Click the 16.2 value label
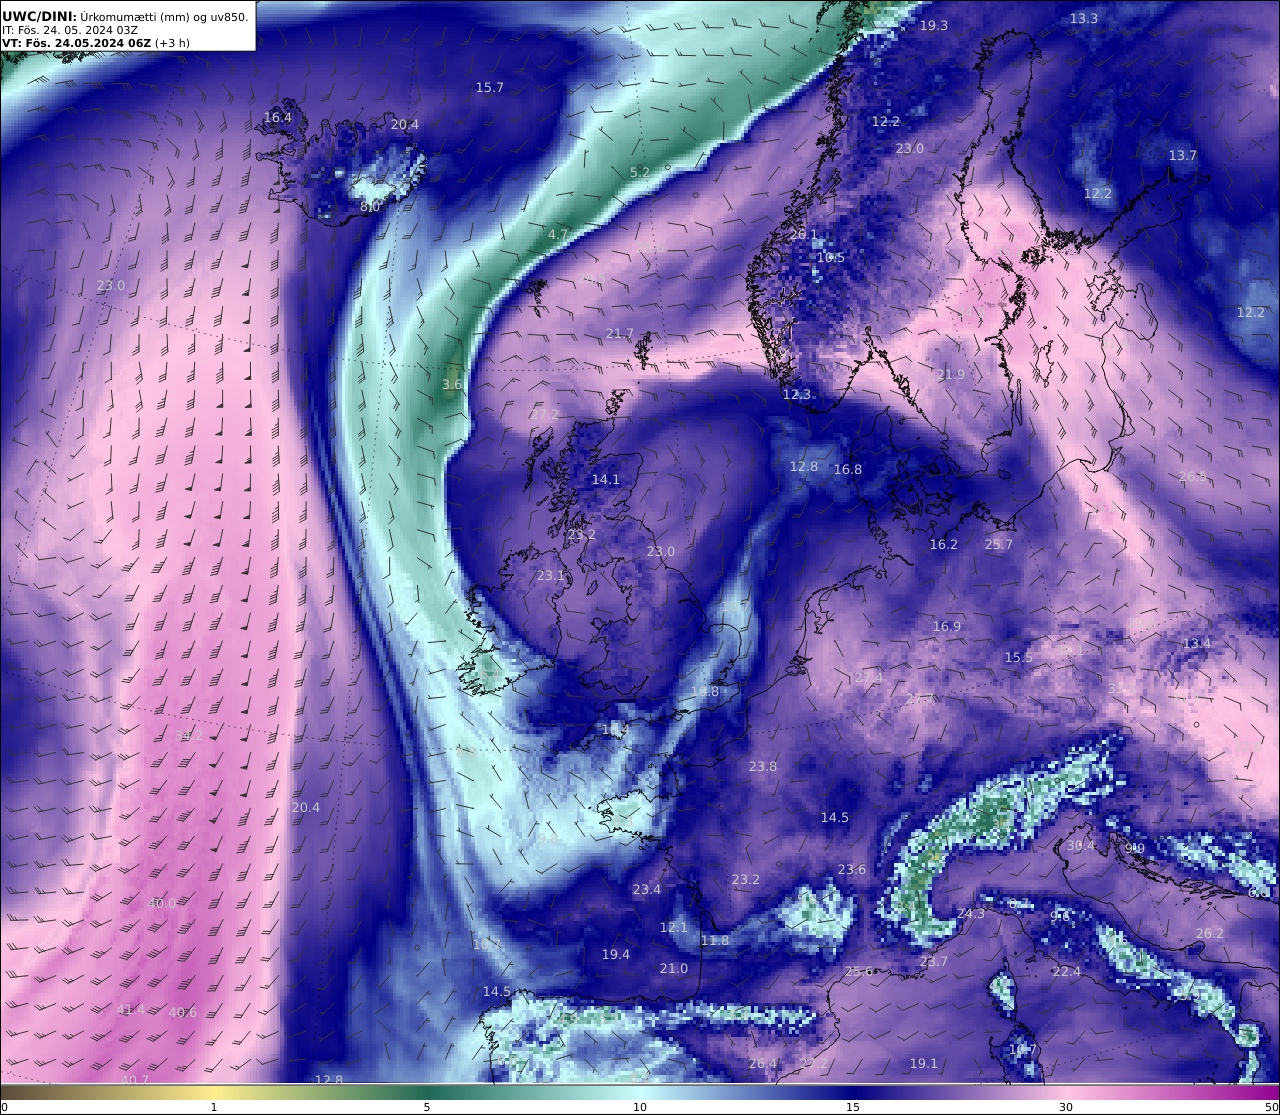 pyautogui.click(x=944, y=544)
